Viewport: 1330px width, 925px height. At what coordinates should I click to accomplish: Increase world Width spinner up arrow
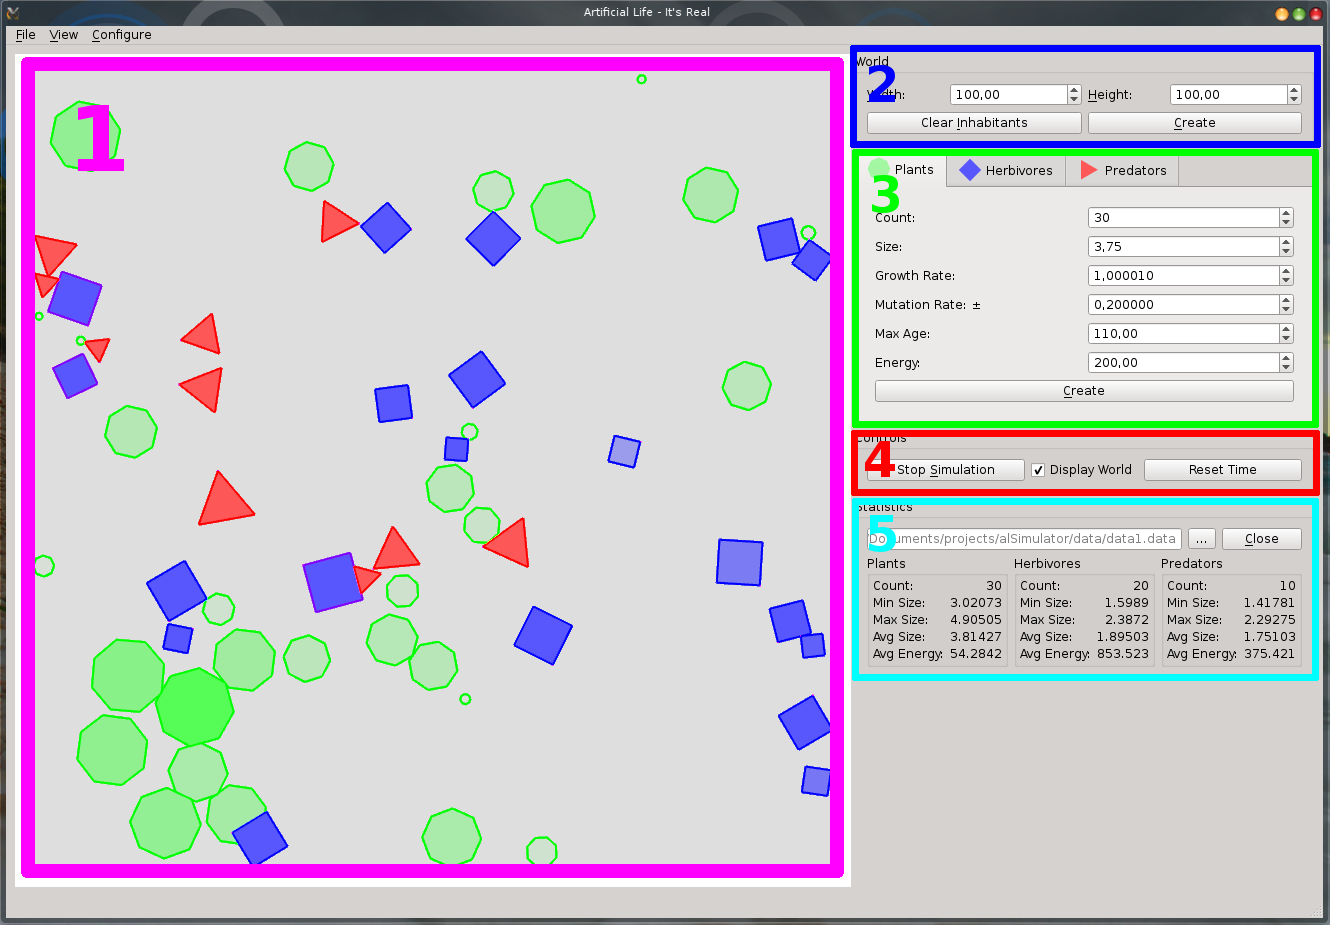1074,90
